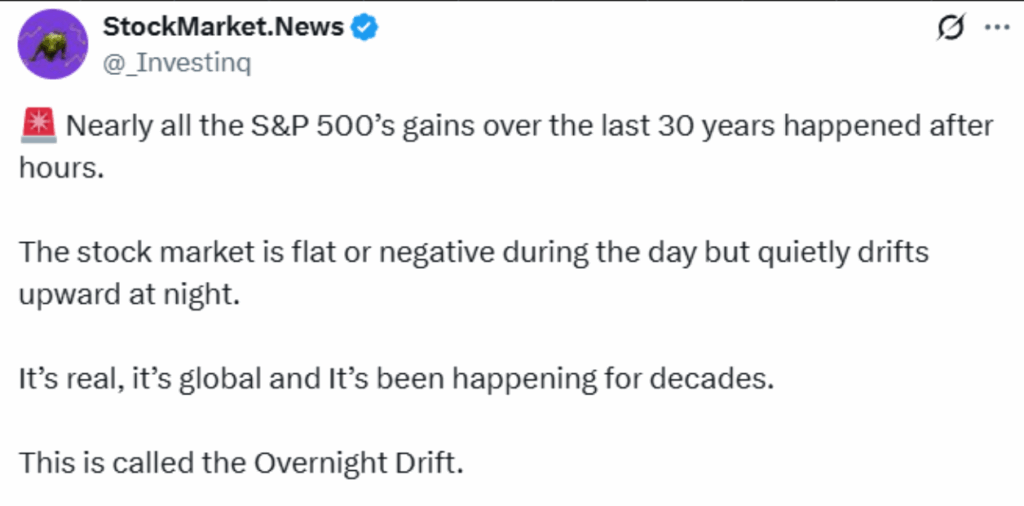The width and height of the screenshot is (1024, 506).
Task: Open the three-dot more options menu
Action: point(996,28)
